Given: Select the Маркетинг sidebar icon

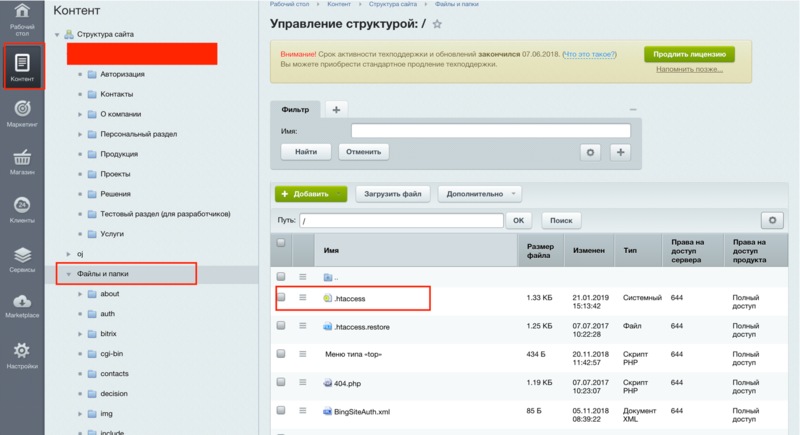Looking at the screenshot, I should click(22, 109).
